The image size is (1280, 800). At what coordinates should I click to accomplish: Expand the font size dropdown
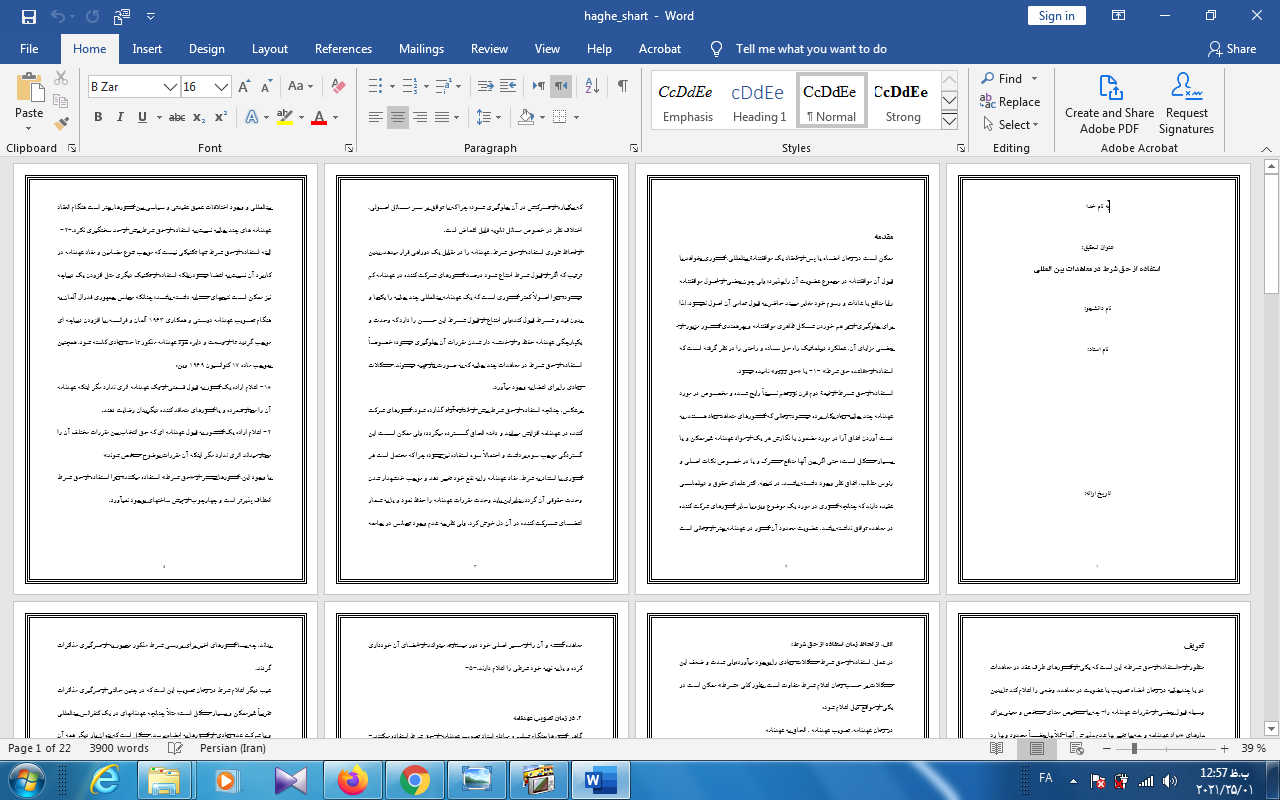point(221,87)
